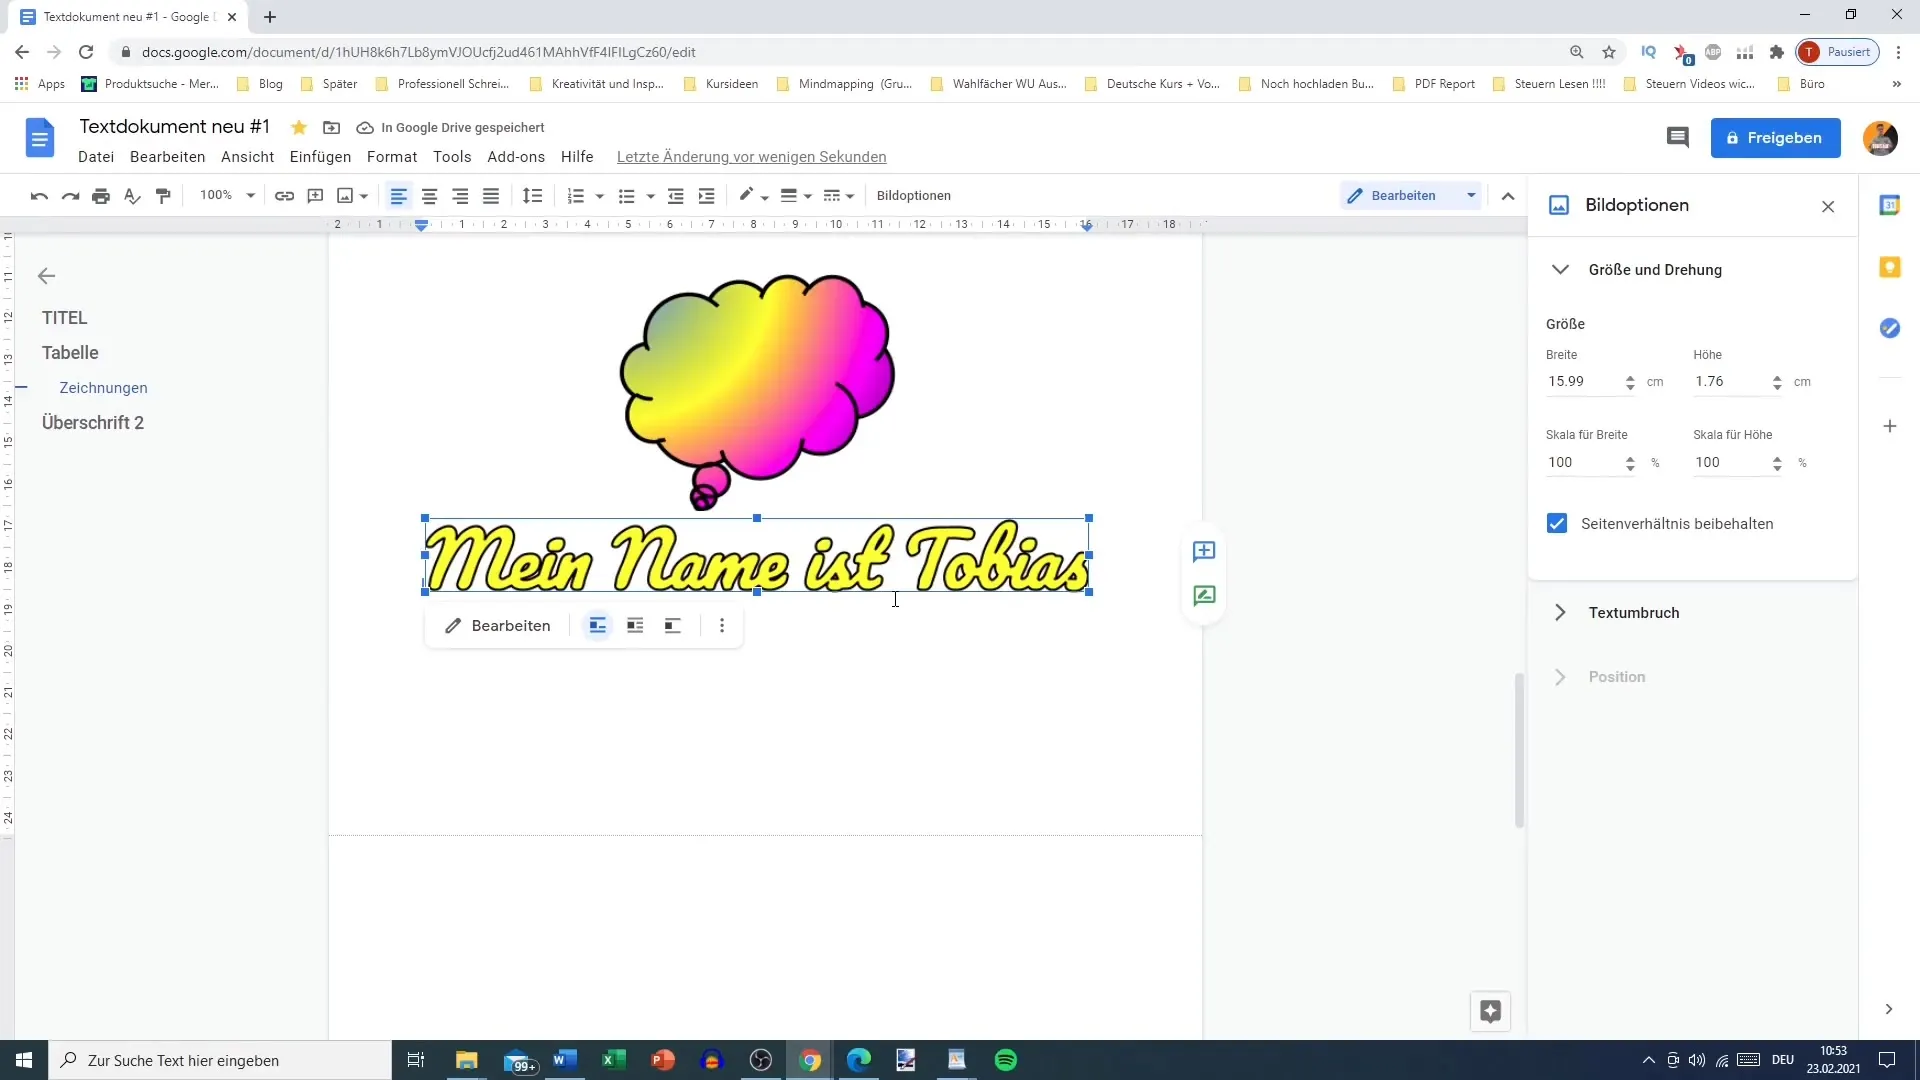Select inline text wrap option
Screen dimensions: 1920x1080
(x=597, y=626)
